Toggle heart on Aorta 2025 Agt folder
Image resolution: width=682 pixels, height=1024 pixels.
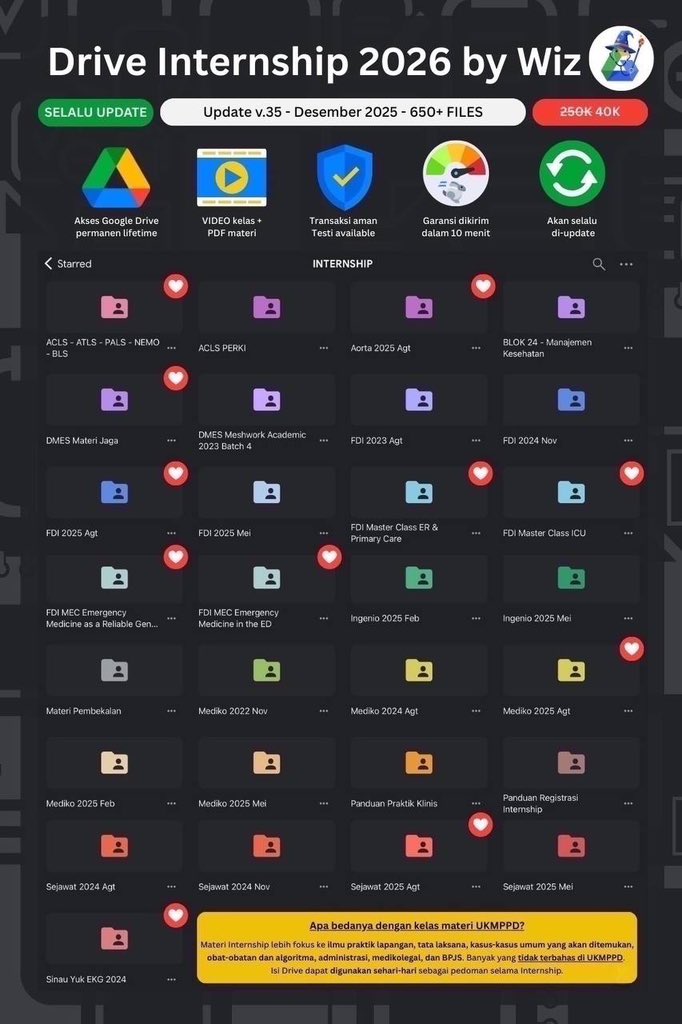(x=483, y=286)
